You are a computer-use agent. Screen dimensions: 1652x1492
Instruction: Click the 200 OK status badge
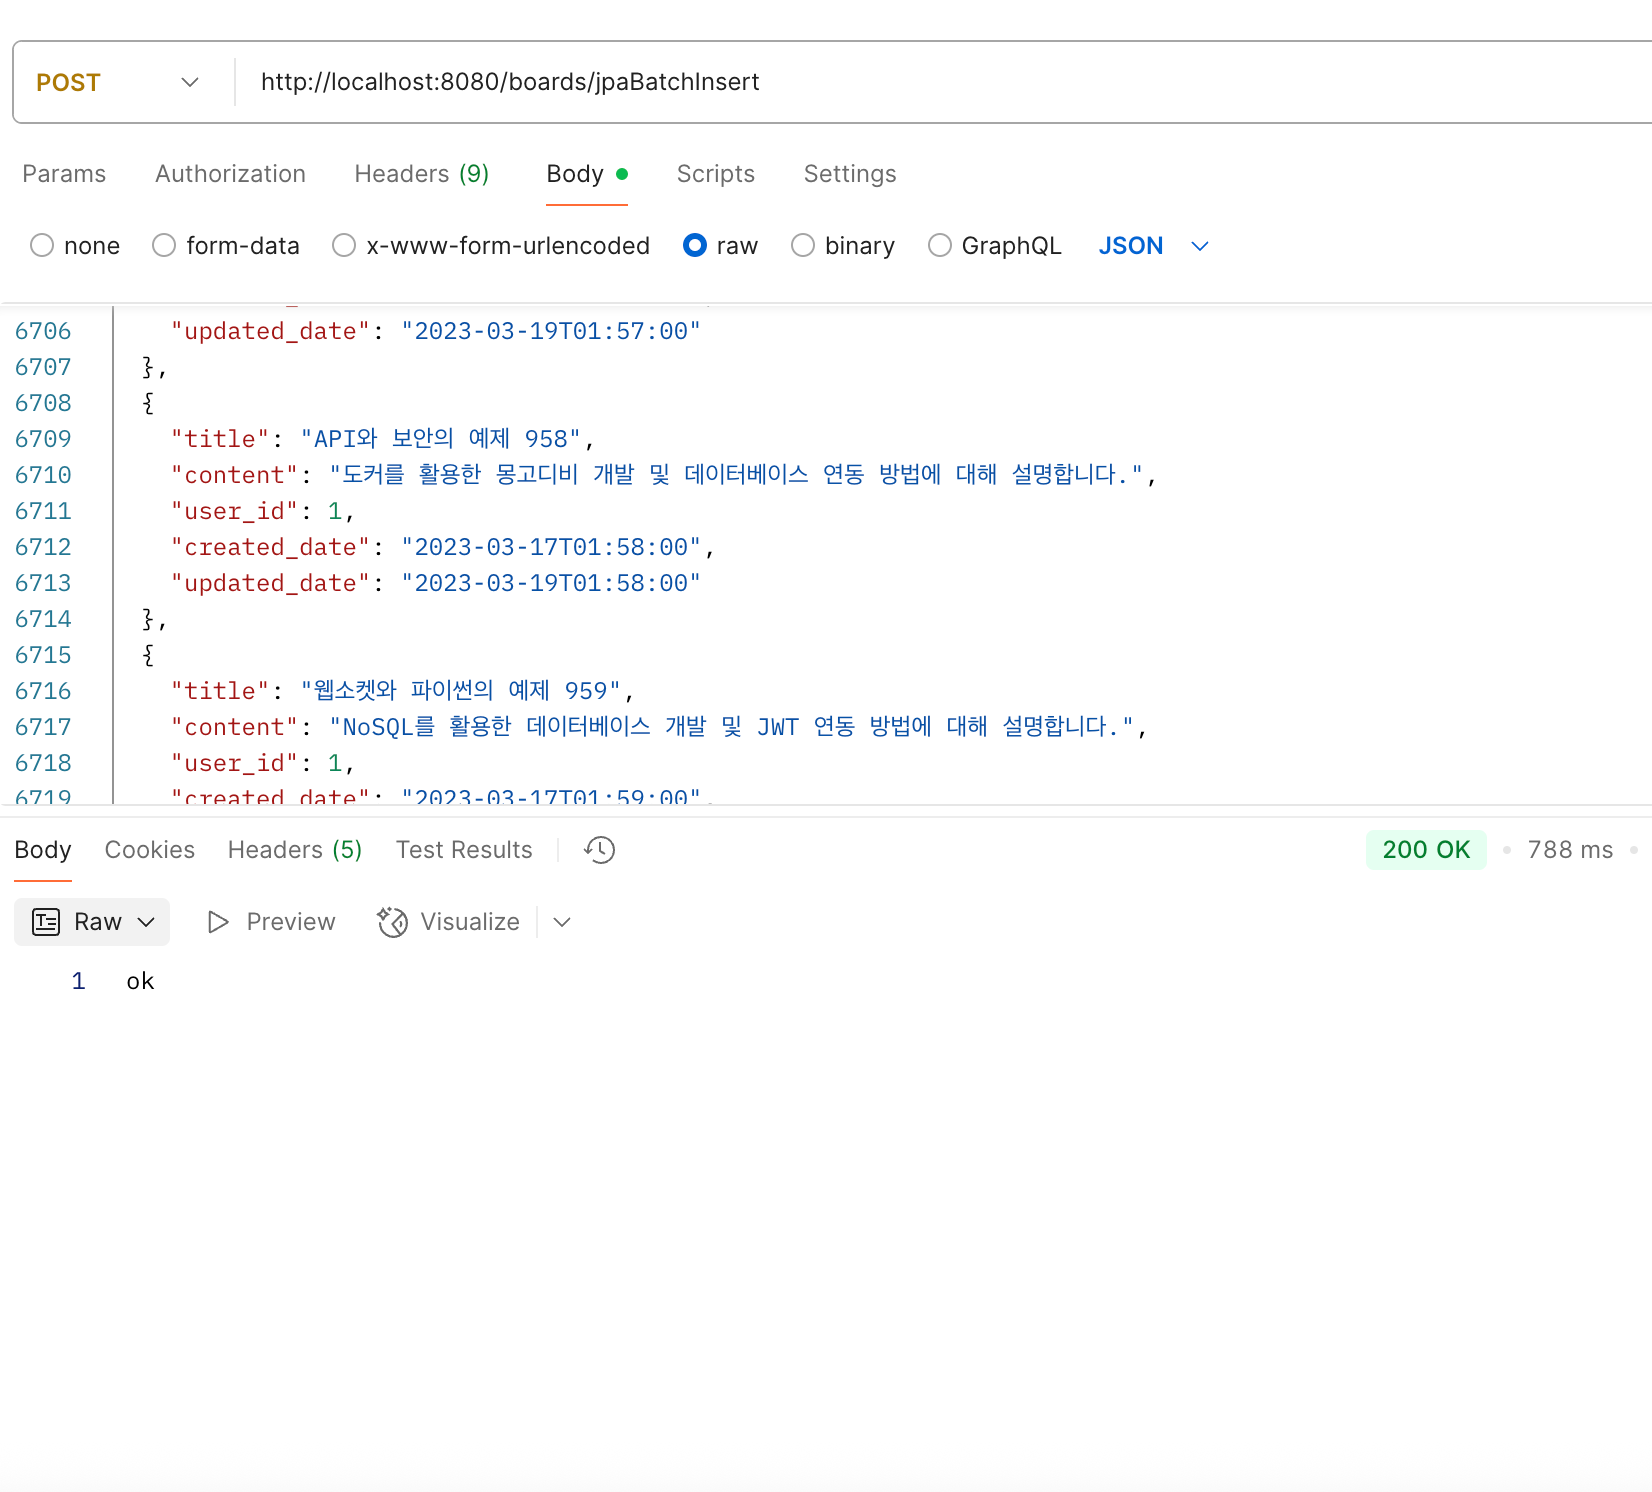[1426, 850]
